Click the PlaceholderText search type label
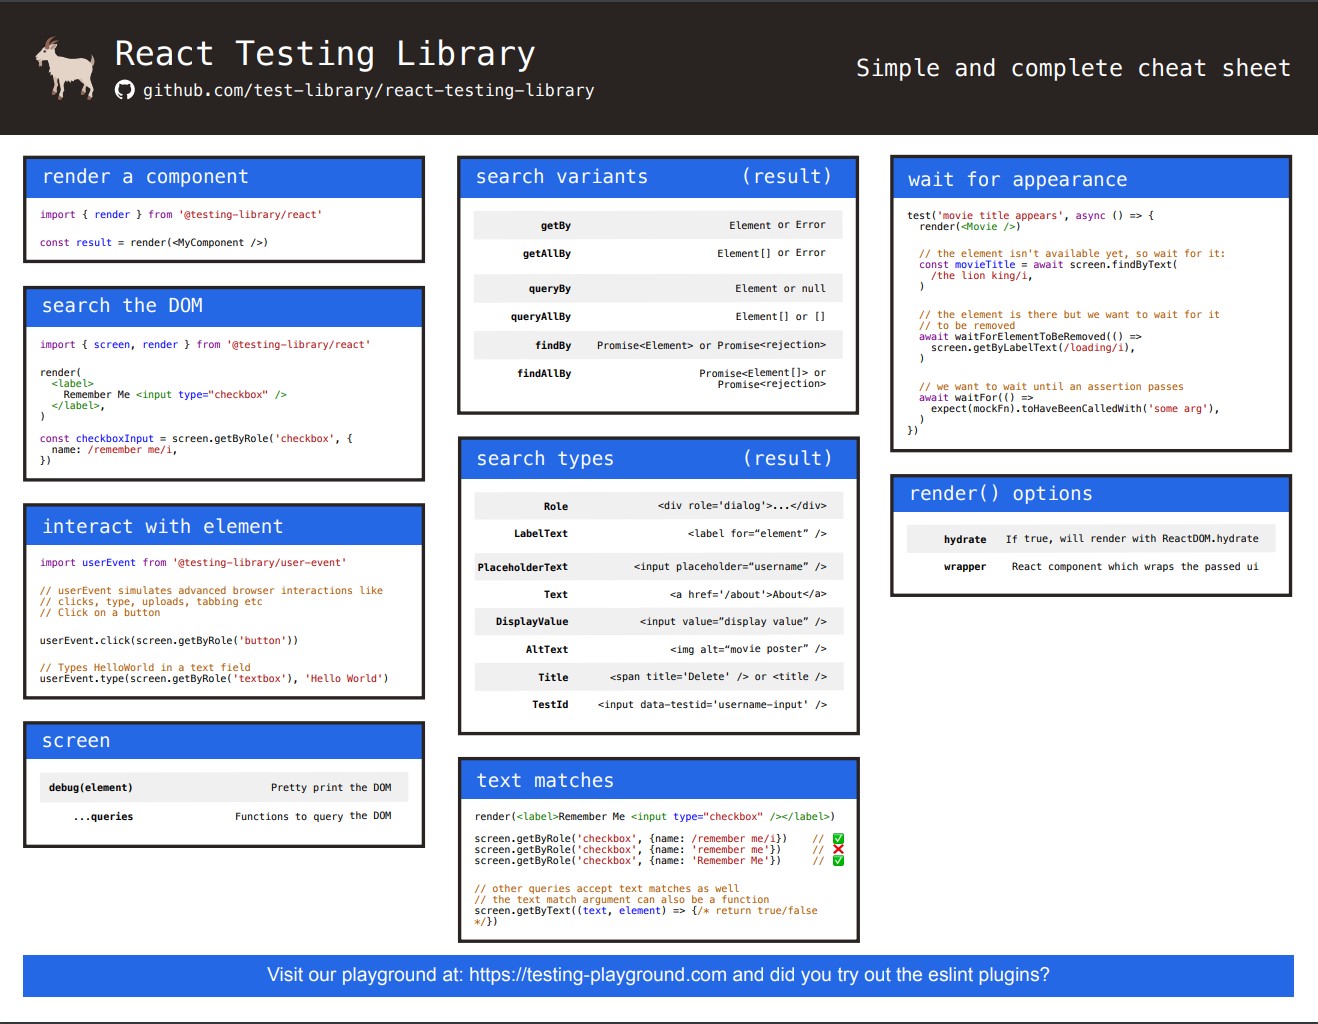Screen dimensions: 1318x1024 522,568
